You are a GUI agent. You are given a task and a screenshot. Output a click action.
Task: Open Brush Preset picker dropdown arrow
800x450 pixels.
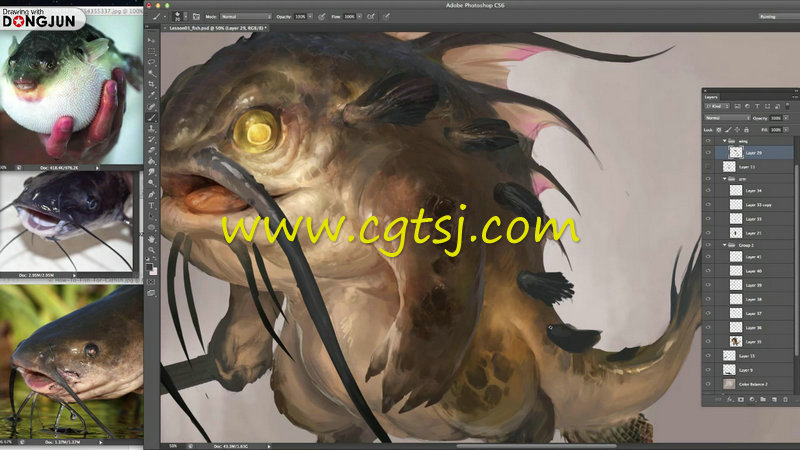coord(186,16)
